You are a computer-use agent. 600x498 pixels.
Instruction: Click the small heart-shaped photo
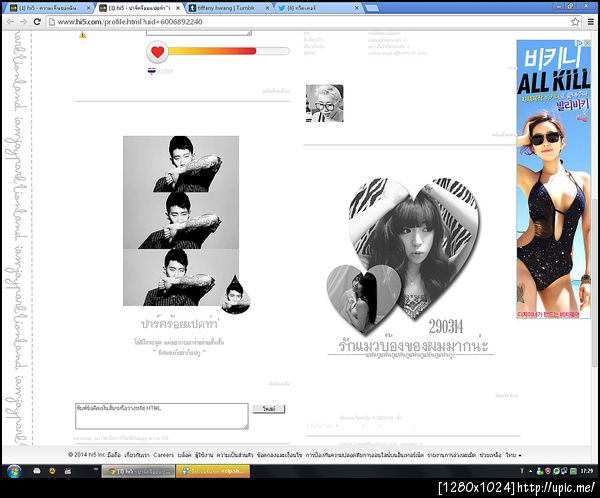click(x=364, y=299)
